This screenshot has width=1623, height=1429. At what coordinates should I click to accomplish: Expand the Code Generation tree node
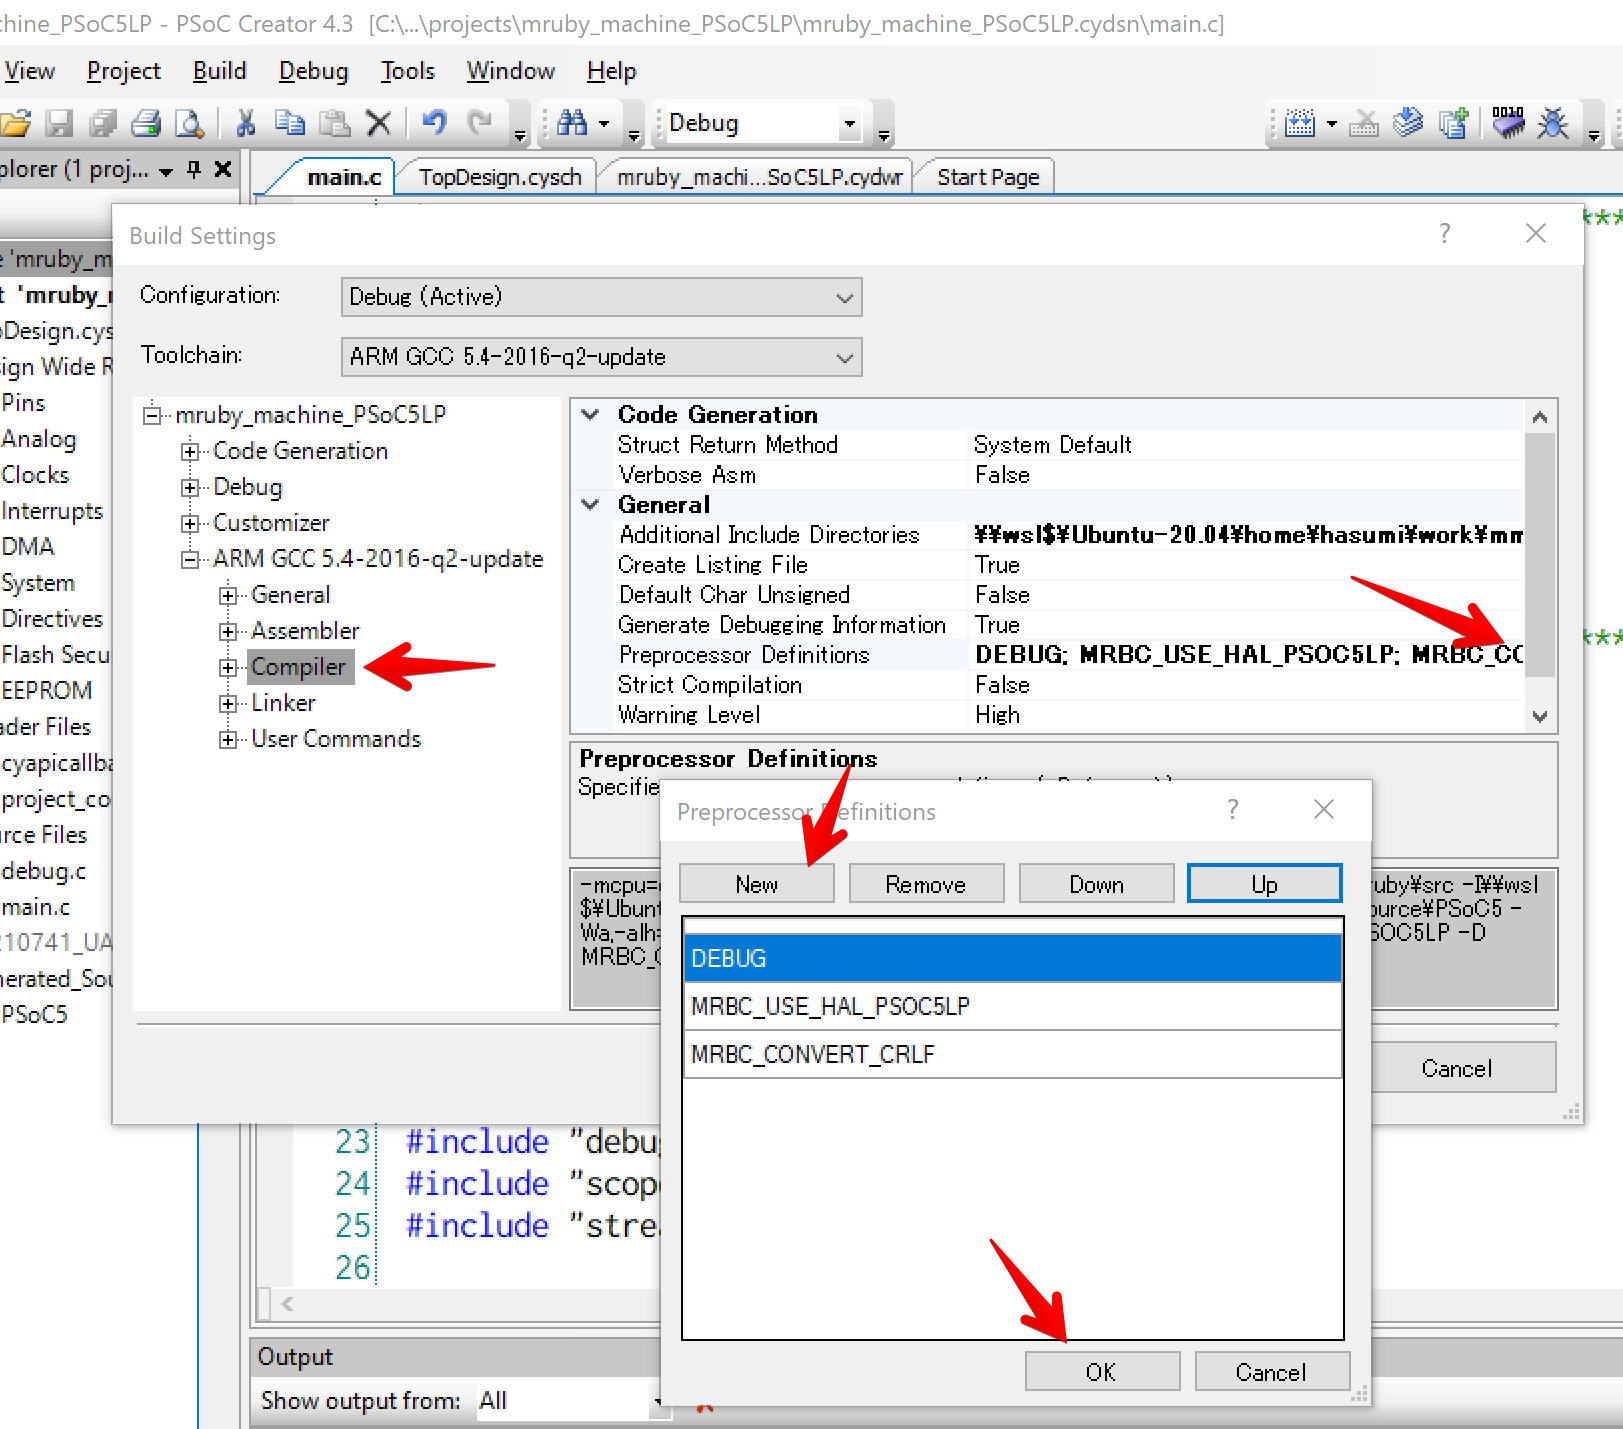point(190,452)
